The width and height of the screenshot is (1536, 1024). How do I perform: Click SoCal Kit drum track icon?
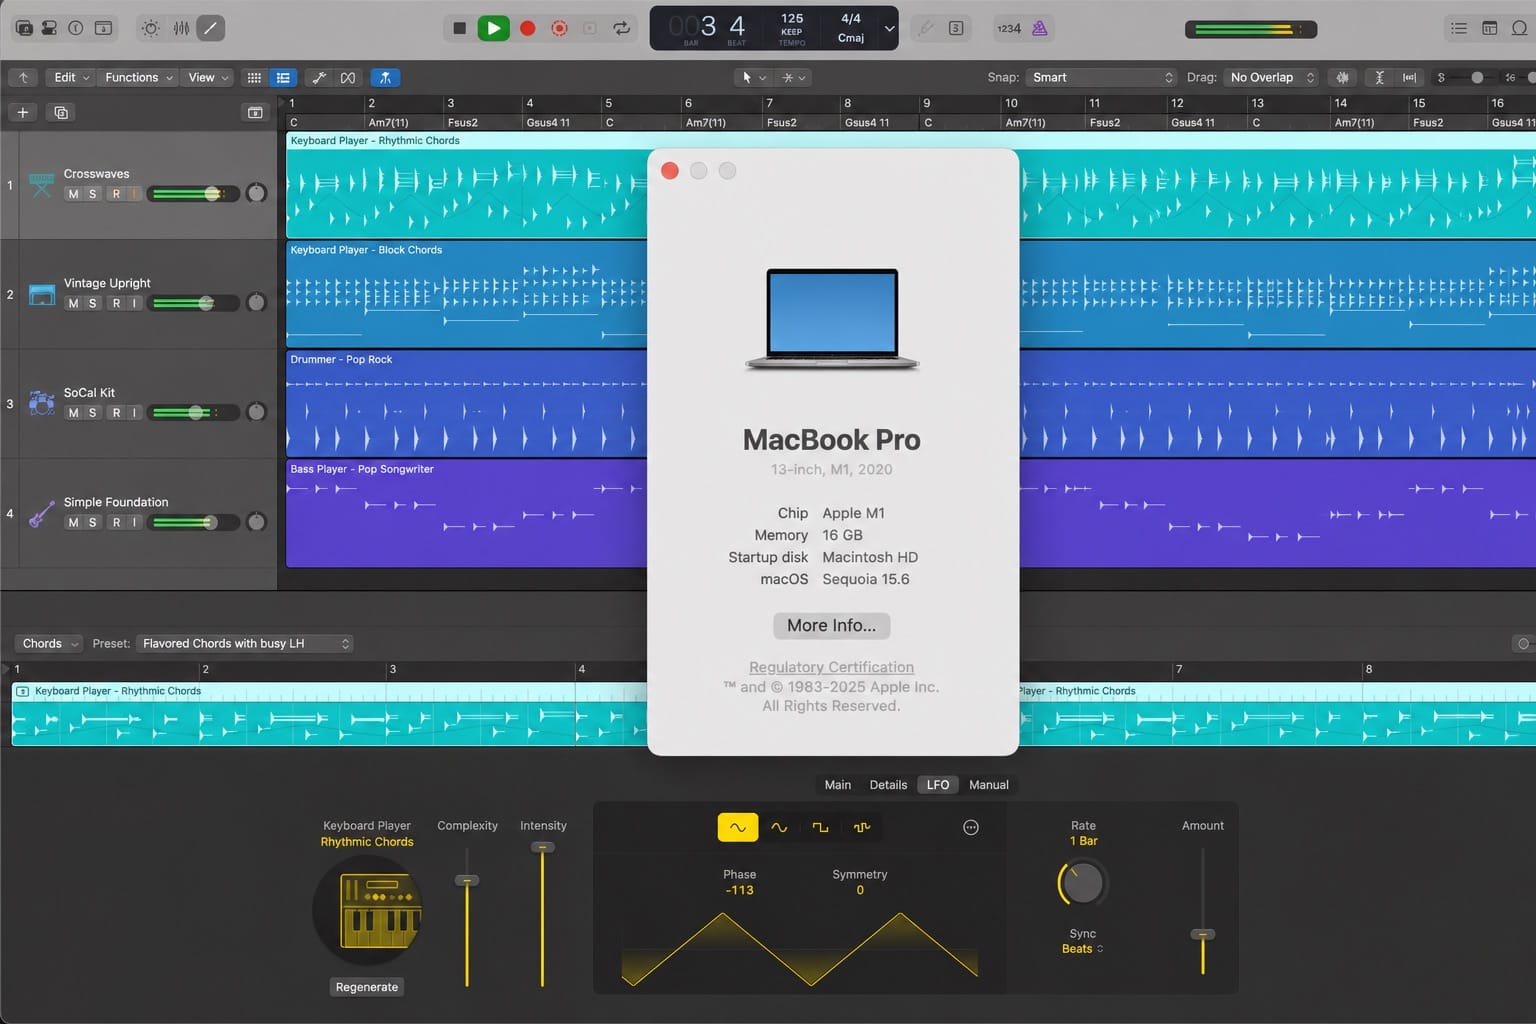pos(41,403)
